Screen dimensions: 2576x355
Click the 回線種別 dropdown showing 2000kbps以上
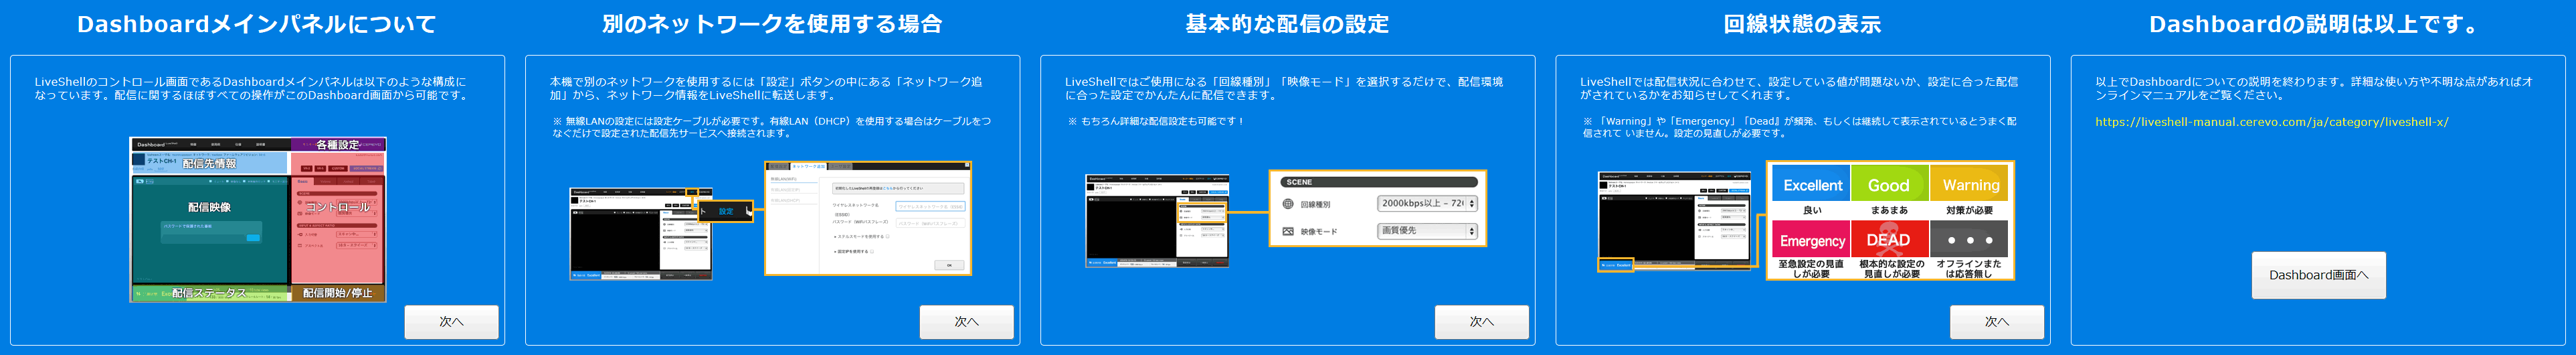click(x=1427, y=204)
